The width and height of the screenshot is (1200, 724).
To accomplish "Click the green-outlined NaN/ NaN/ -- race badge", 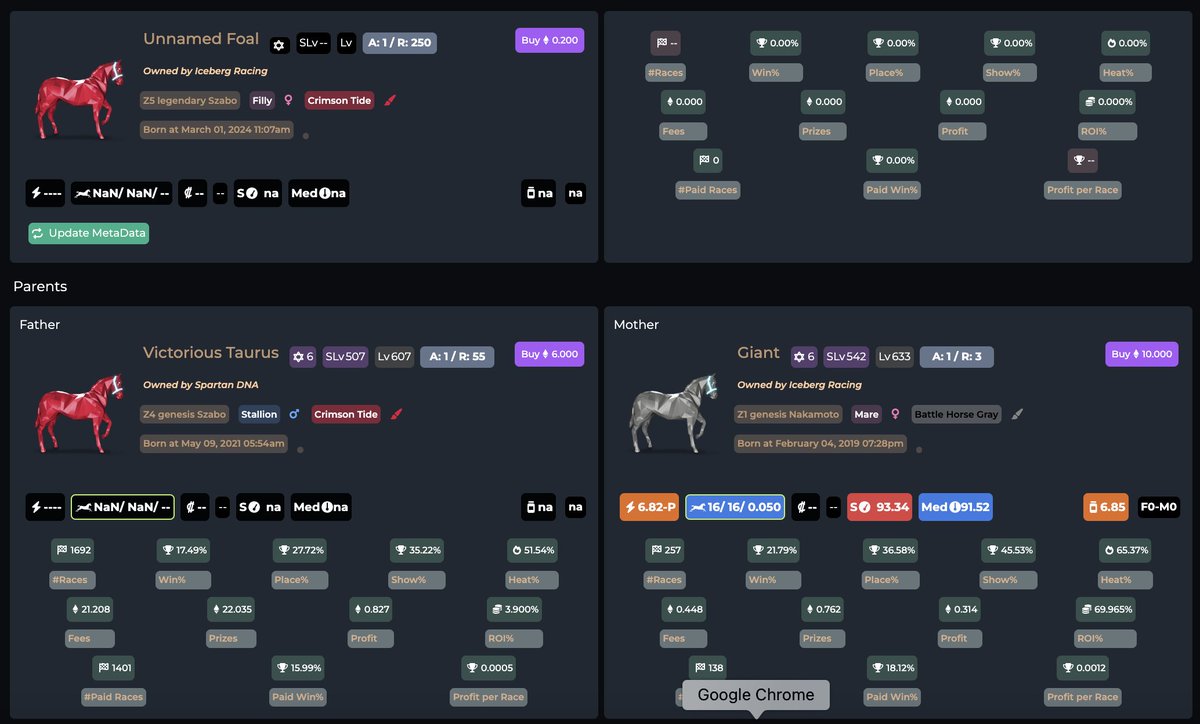I will click(122, 507).
